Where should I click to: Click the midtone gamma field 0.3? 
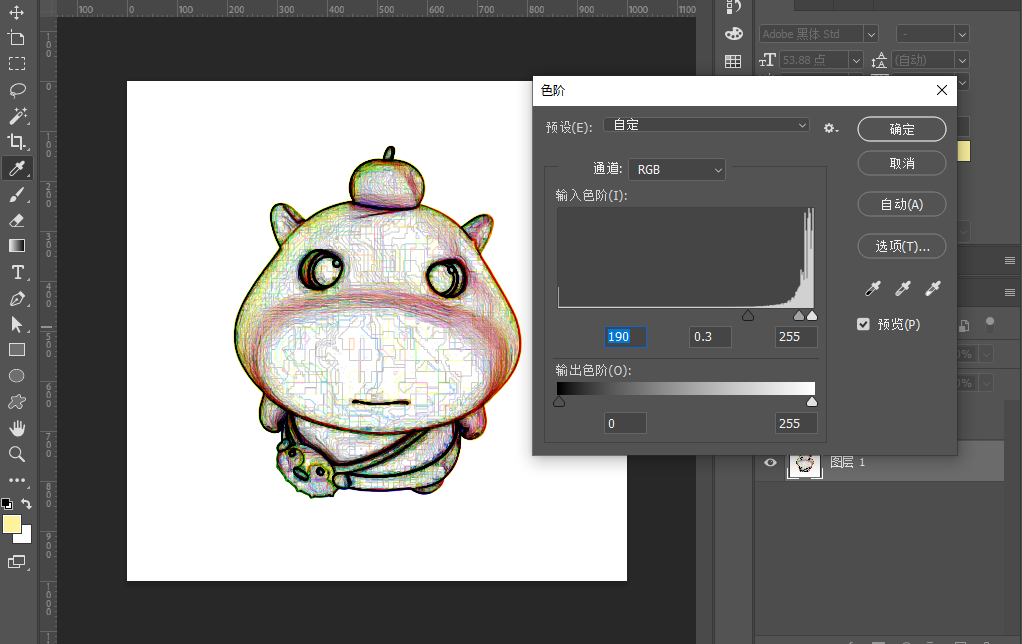tap(710, 337)
